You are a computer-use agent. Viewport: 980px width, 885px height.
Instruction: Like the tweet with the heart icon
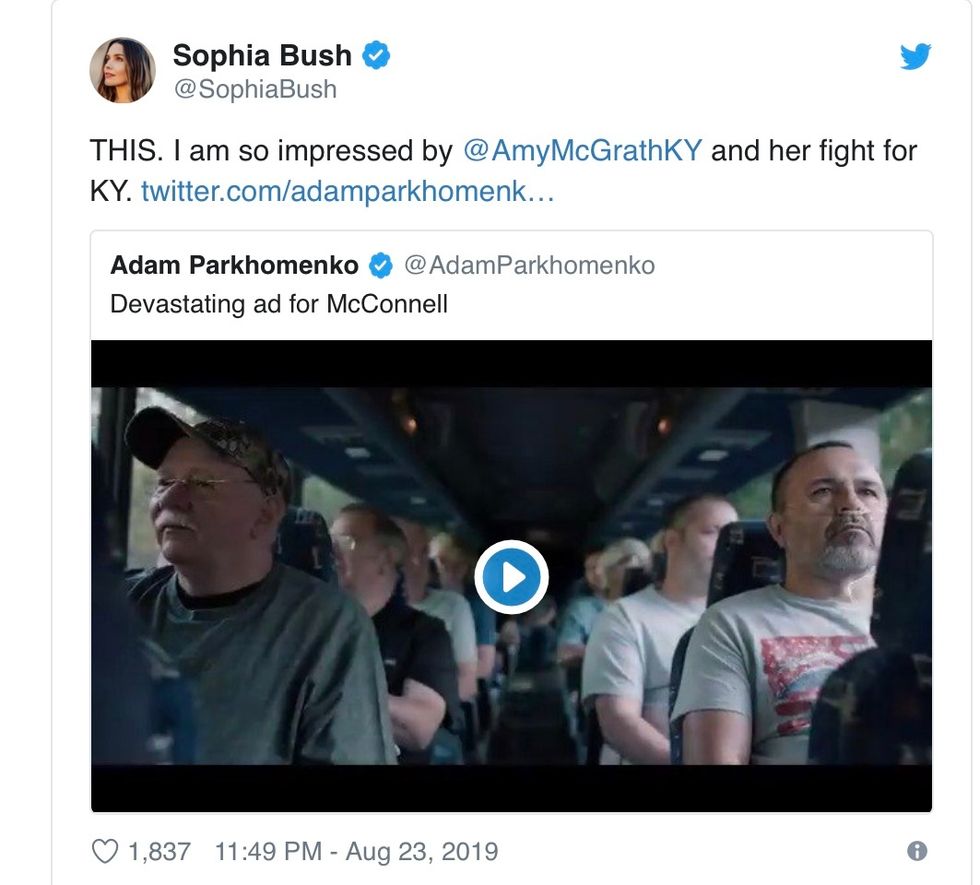105,851
